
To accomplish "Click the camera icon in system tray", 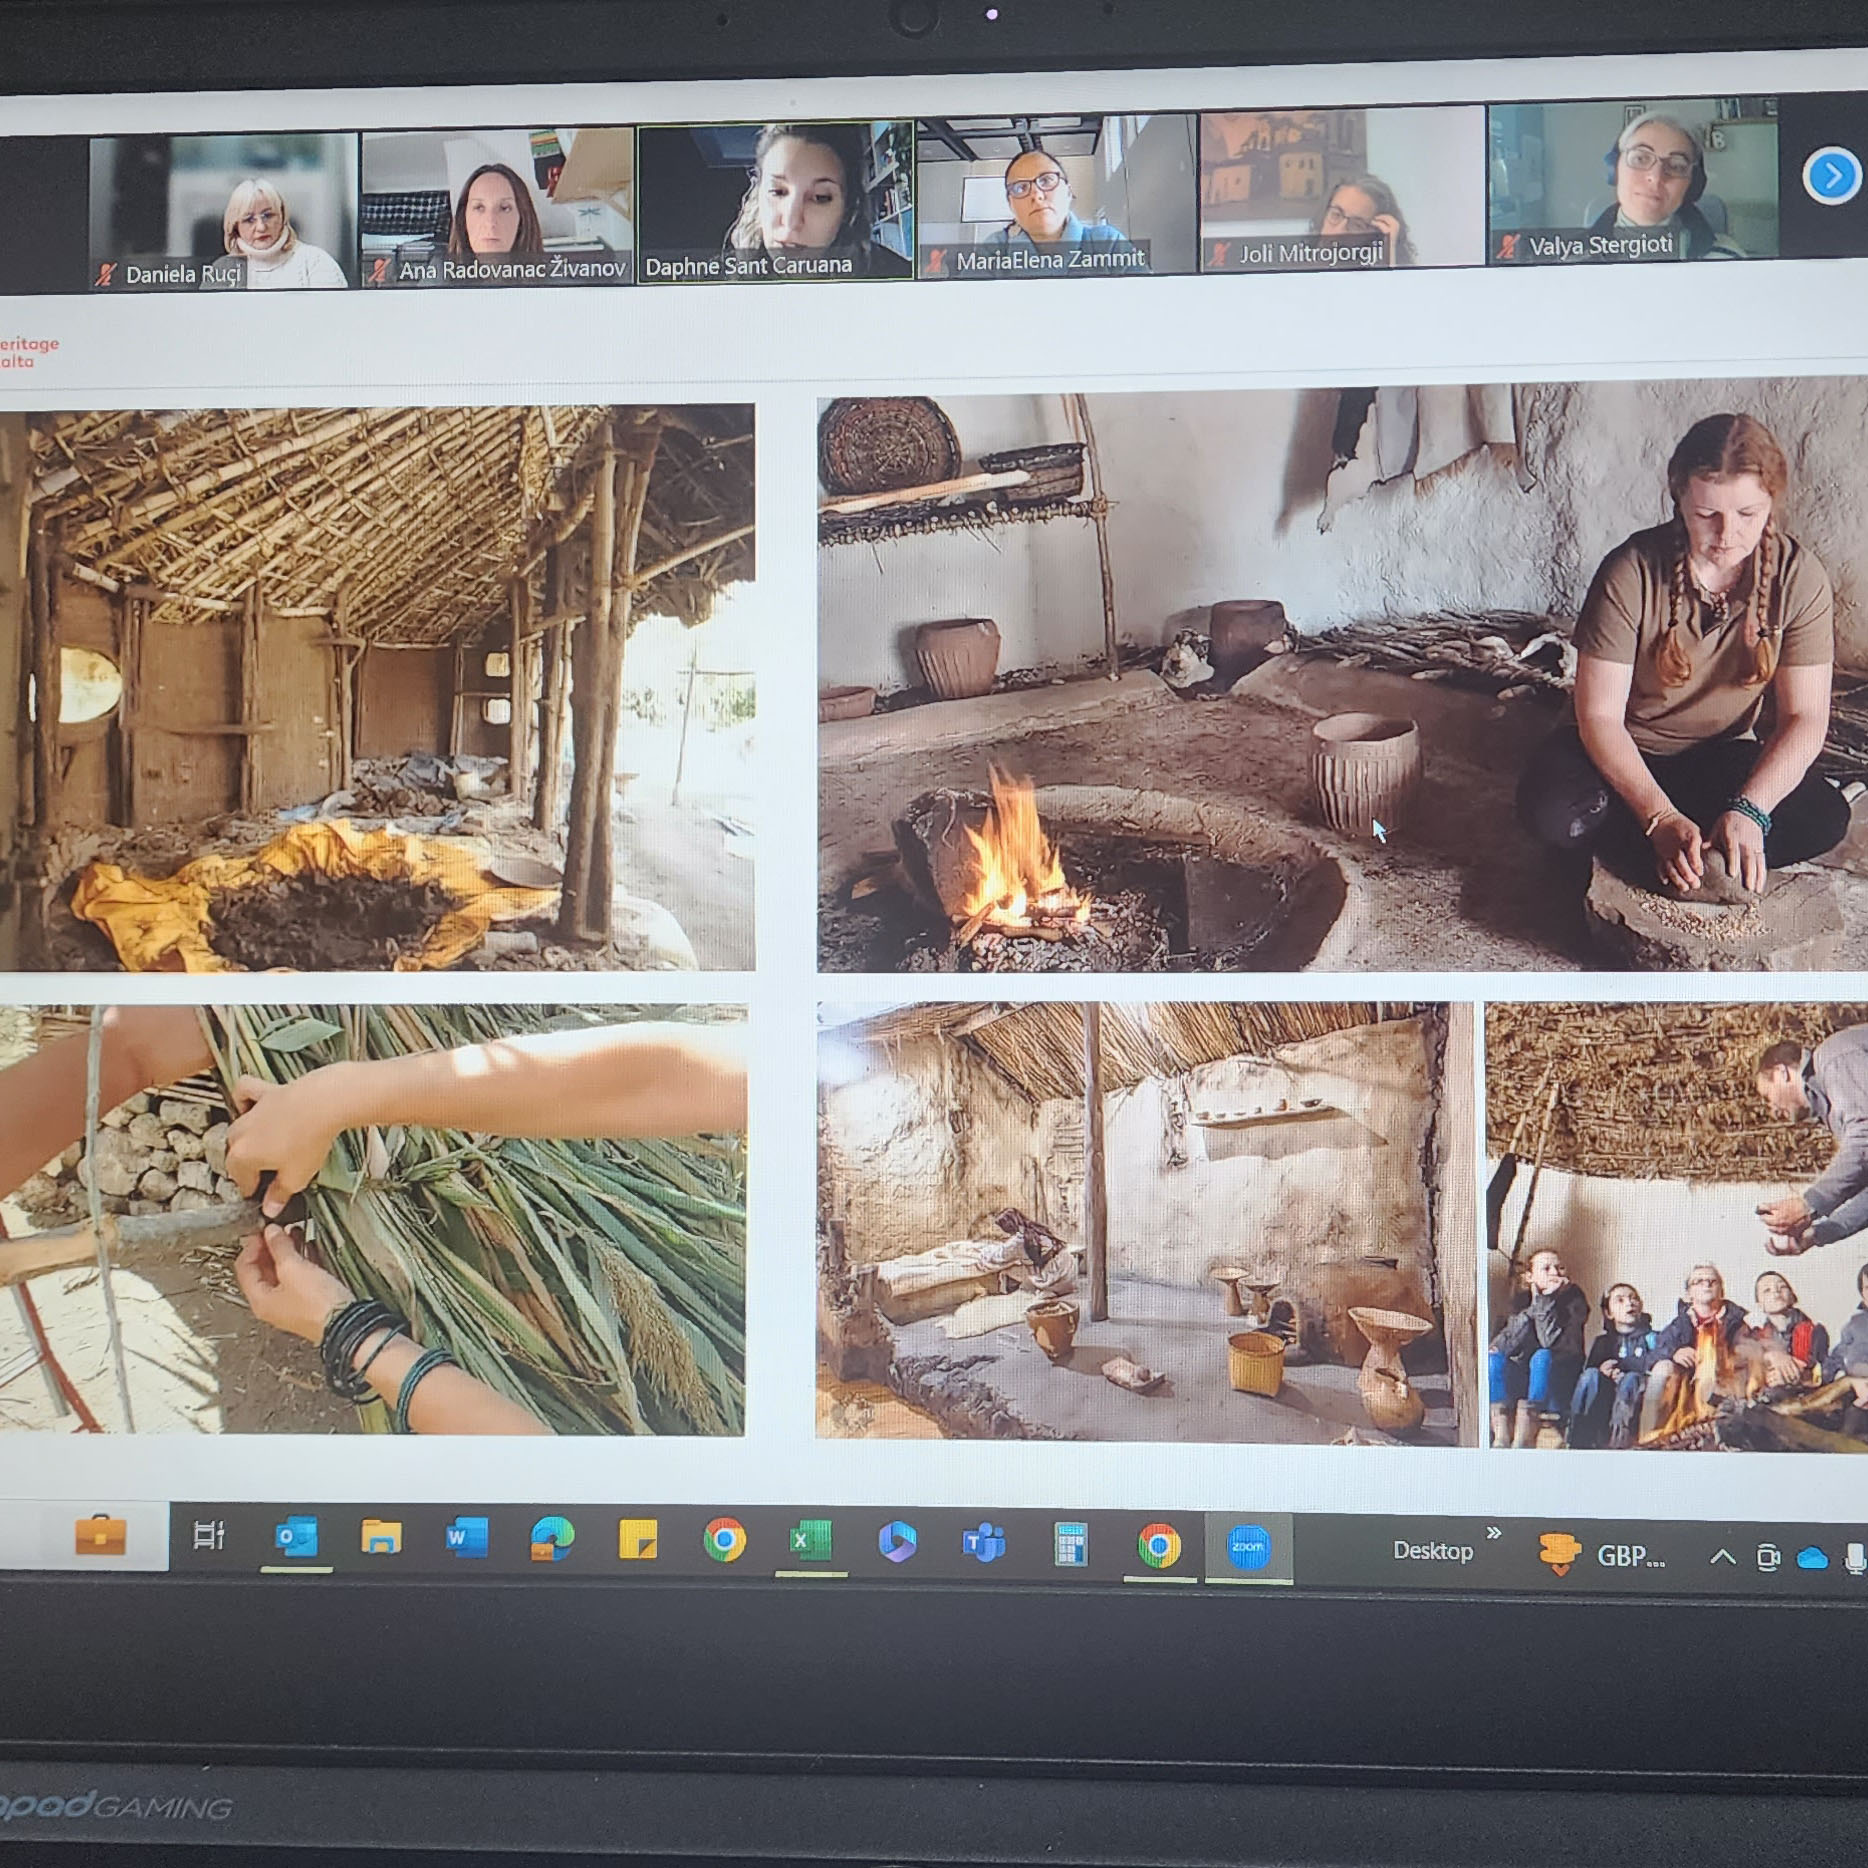I will coord(1768,1557).
